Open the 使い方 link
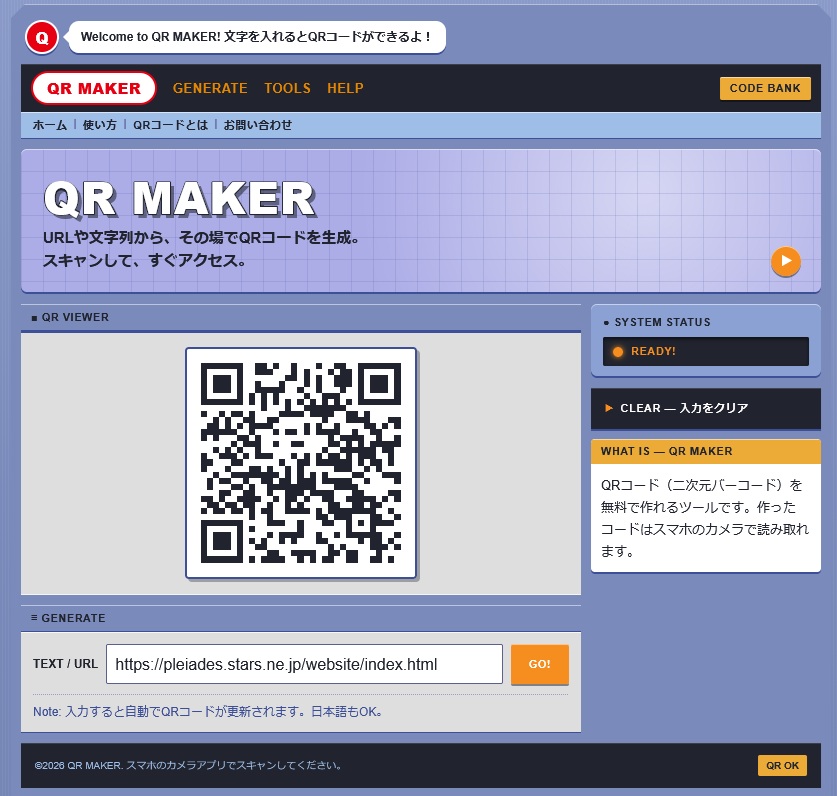The image size is (837, 796). pyautogui.click(x=99, y=125)
